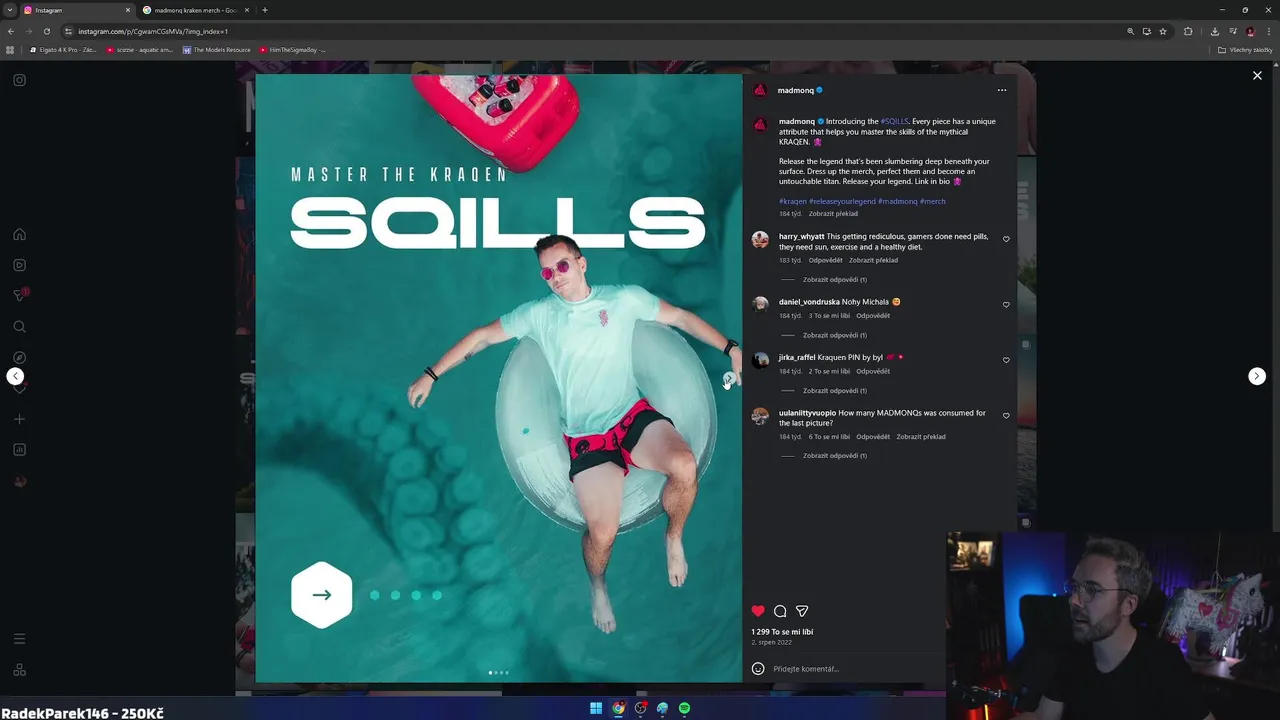
Task: Open Chrome from the taskbar
Action: 618,708
